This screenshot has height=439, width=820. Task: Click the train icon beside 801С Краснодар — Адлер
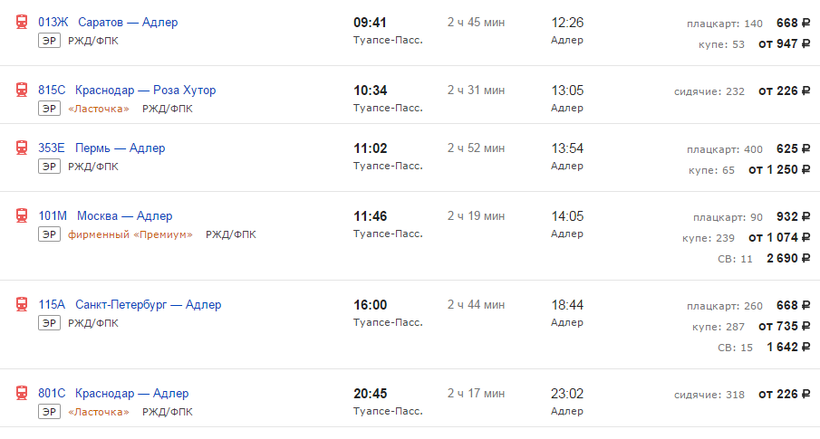[21, 393]
